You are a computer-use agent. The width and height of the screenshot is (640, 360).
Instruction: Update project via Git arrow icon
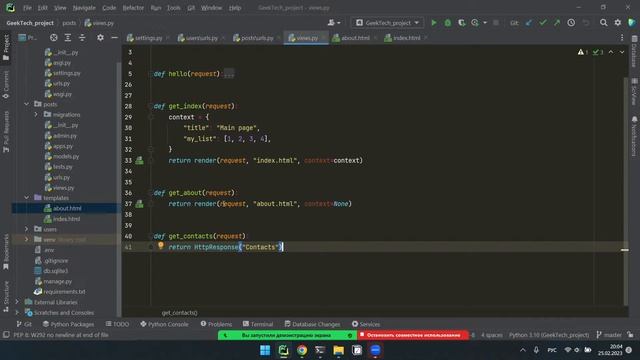tap(529, 23)
